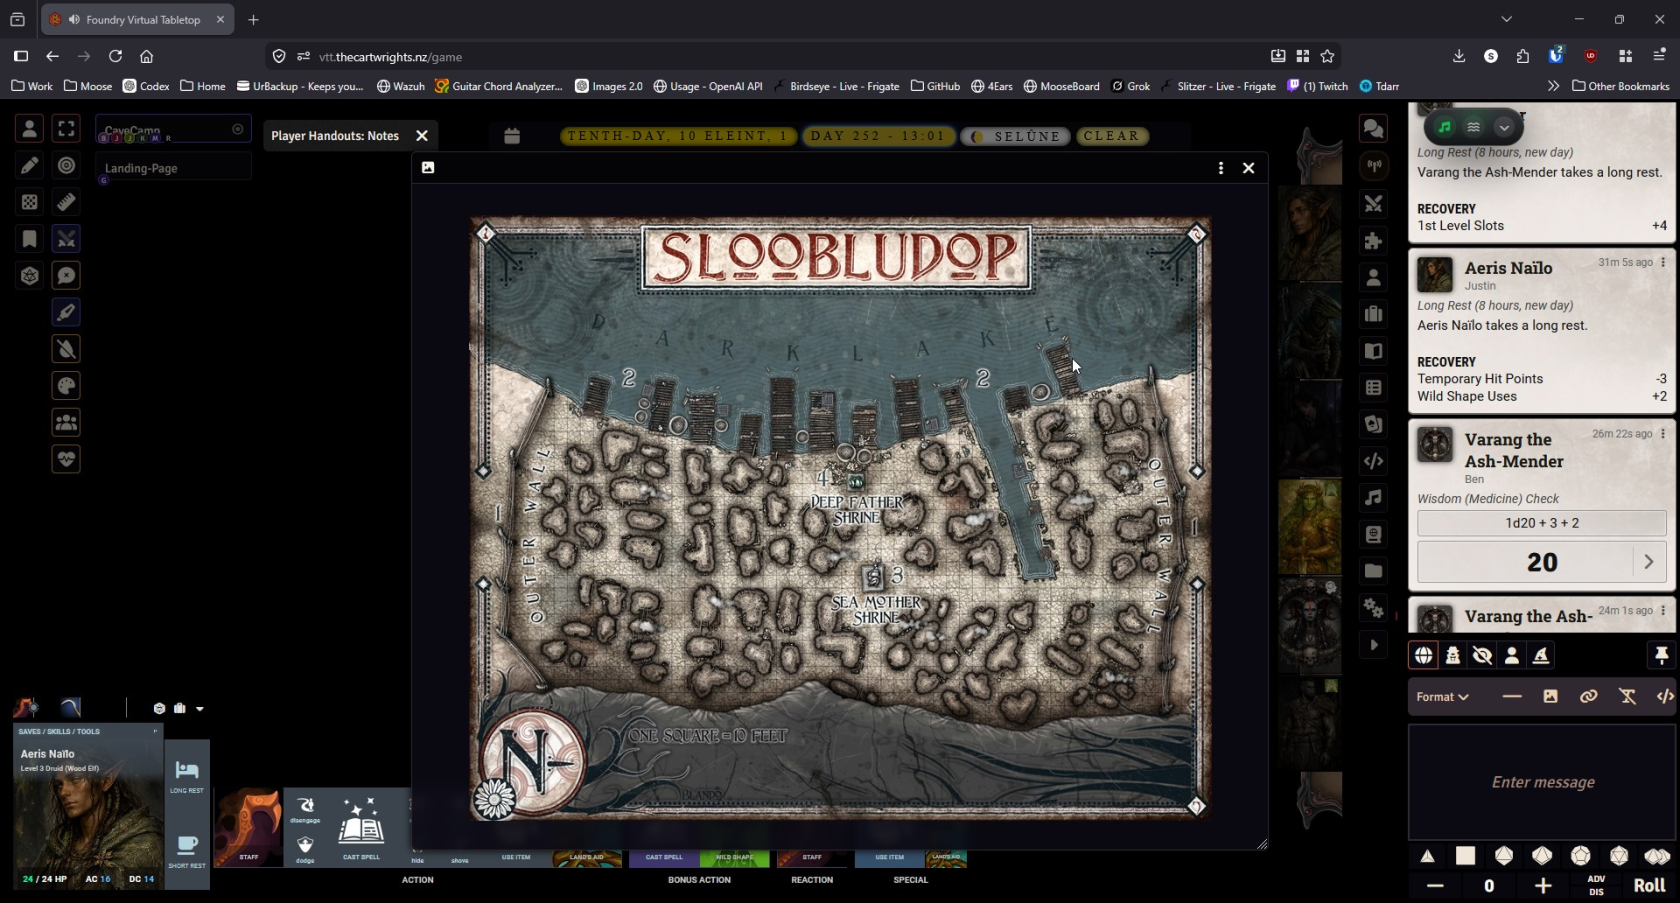The image size is (1680, 903).
Task: Click the Clear weather indicator
Action: pyautogui.click(x=1111, y=136)
